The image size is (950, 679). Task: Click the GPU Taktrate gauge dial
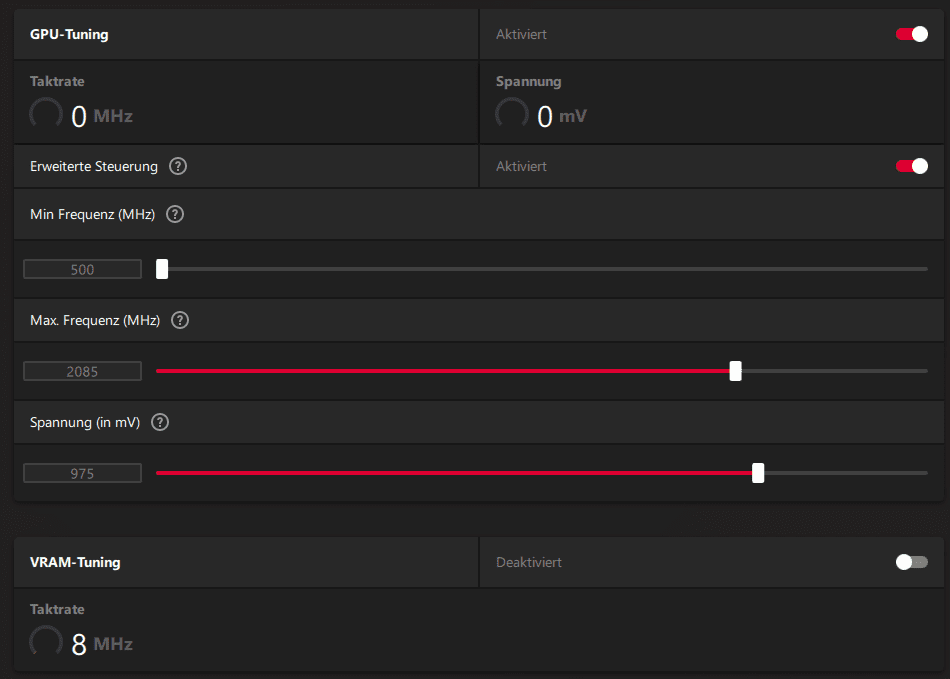46,114
